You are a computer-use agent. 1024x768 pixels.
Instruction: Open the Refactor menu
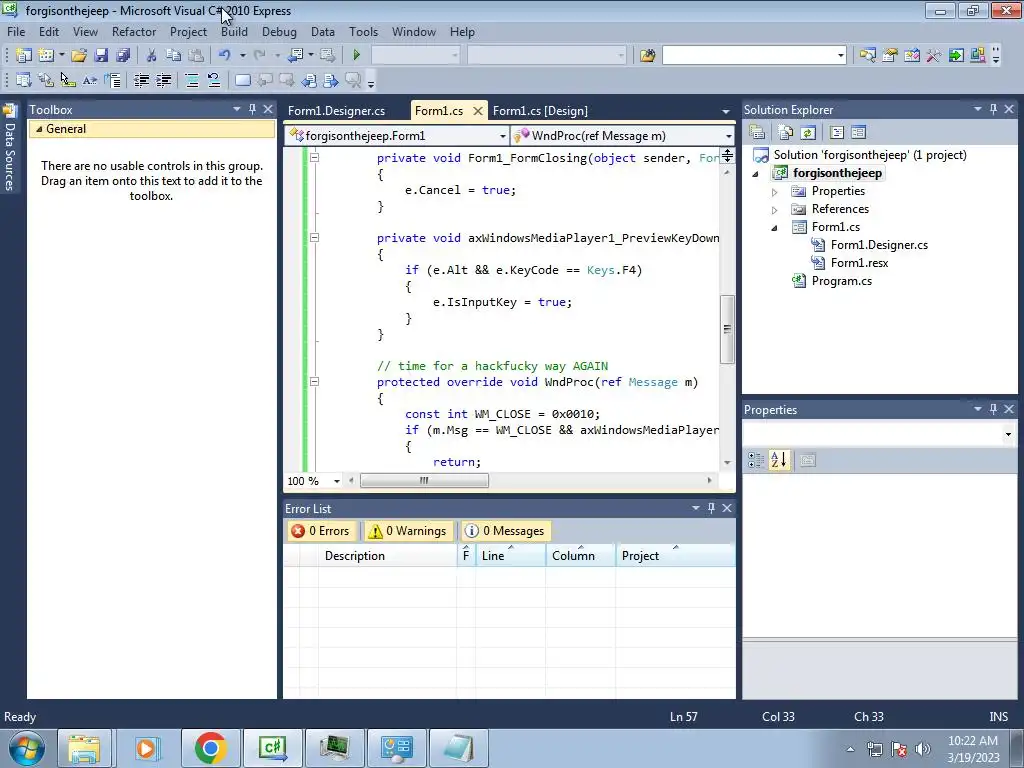click(x=134, y=32)
